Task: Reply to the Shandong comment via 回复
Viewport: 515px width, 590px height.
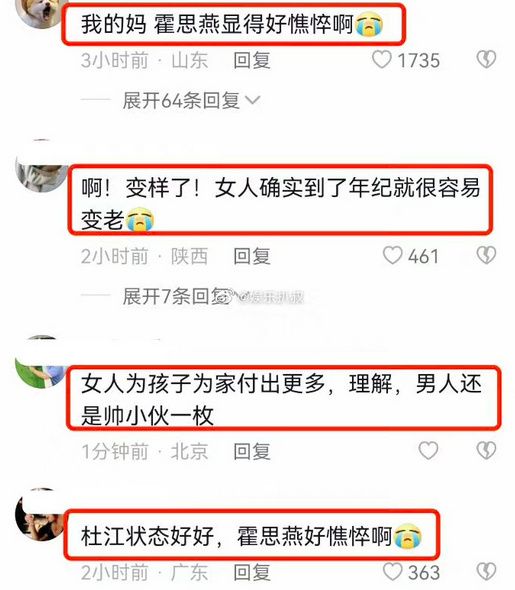Action: tap(252, 60)
